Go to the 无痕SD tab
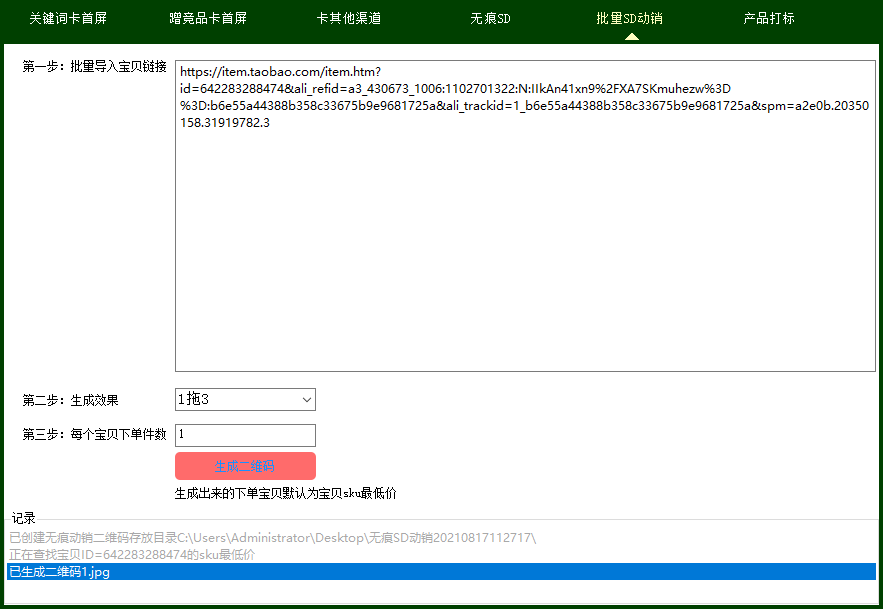This screenshot has width=883, height=609. [490, 18]
